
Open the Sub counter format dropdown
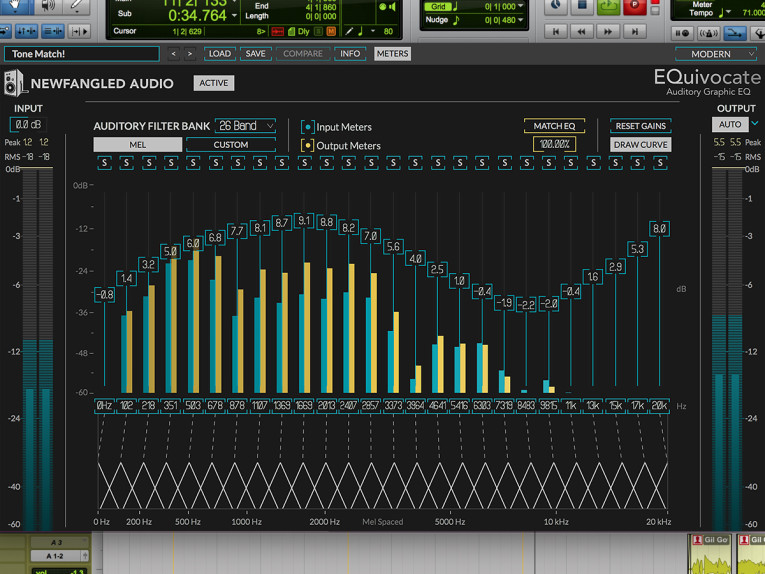tap(235, 16)
